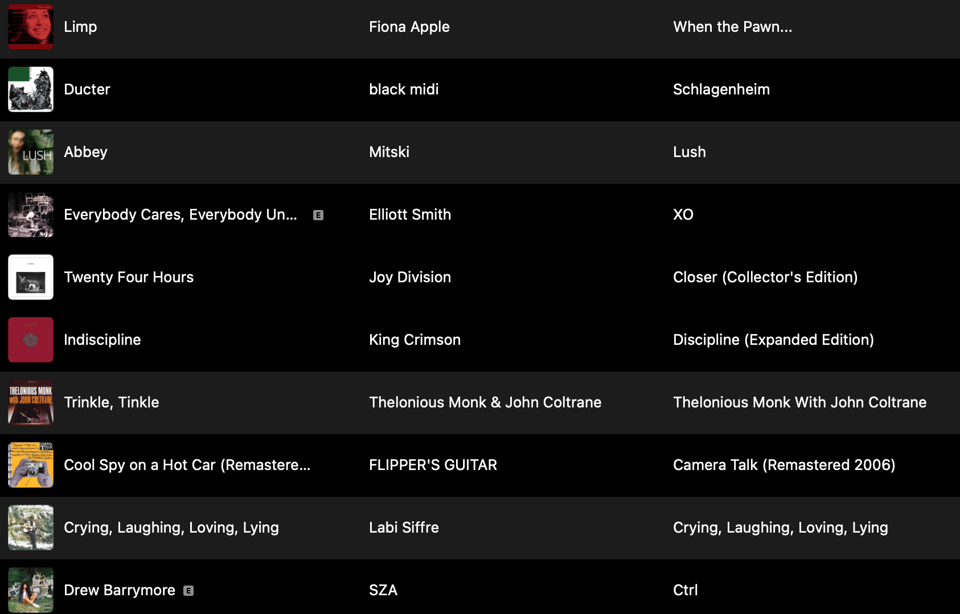960x614 pixels.
Task: Open album Discipline (Expanded Edition)
Action: [x=773, y=340]
